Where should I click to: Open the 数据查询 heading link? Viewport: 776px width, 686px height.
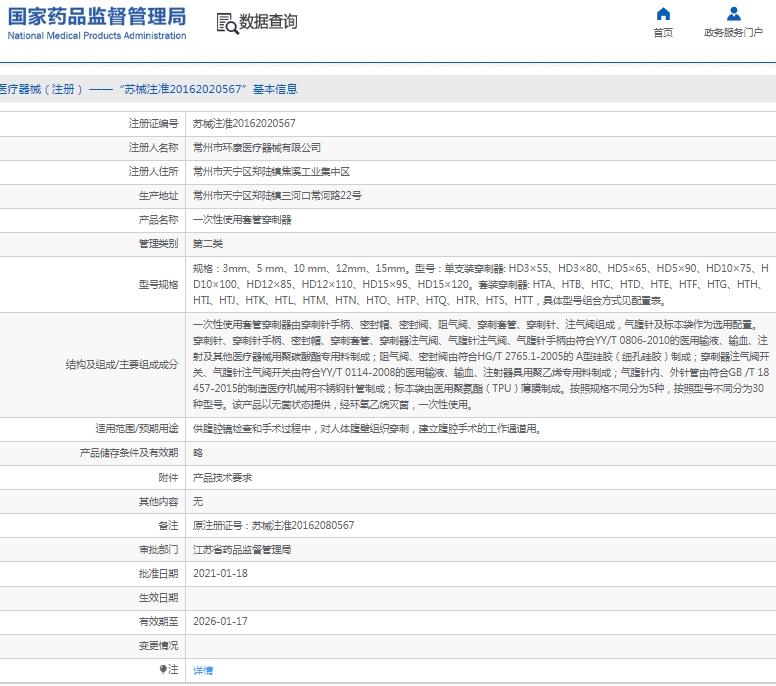coord(268,21)
